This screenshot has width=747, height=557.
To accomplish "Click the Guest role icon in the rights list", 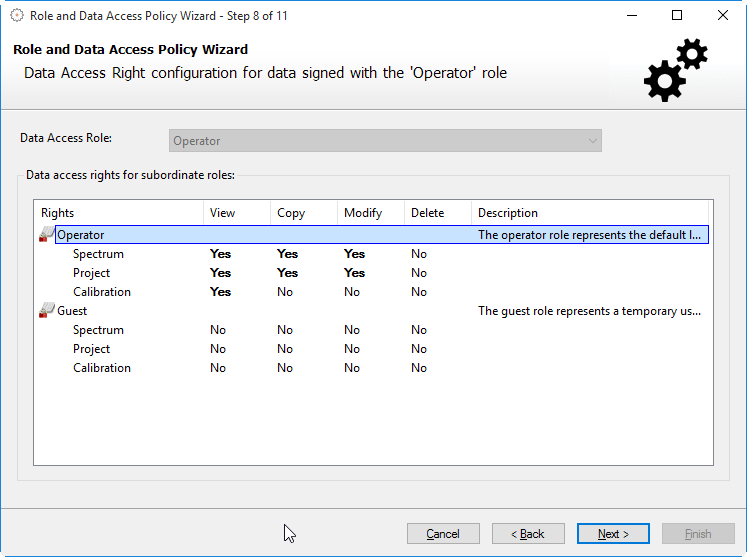I will [47, 311].
